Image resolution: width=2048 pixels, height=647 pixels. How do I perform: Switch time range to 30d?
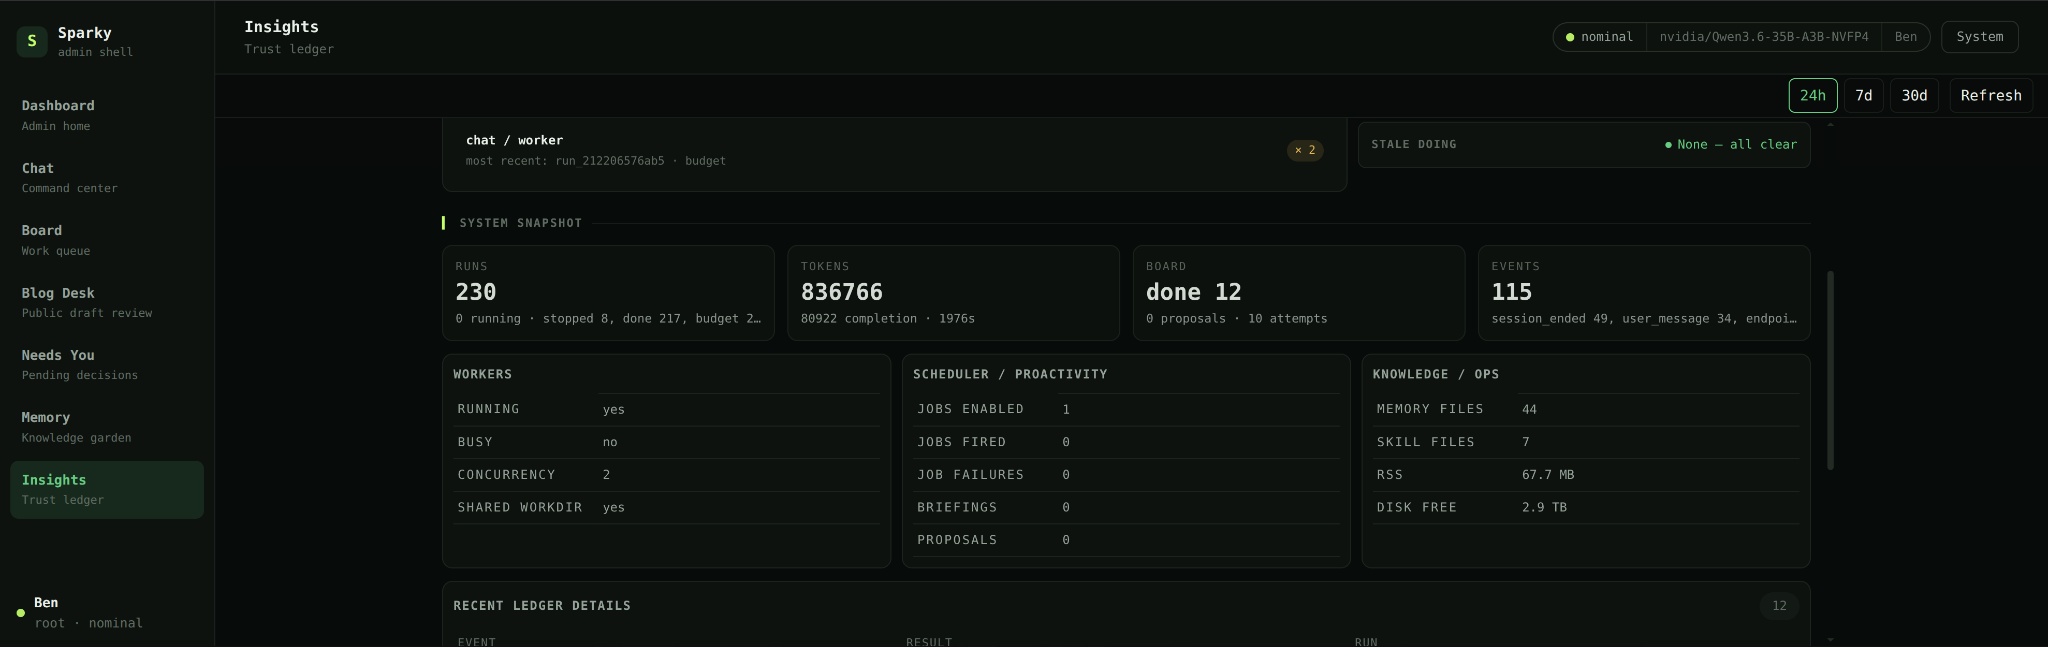pos(1914,95)
